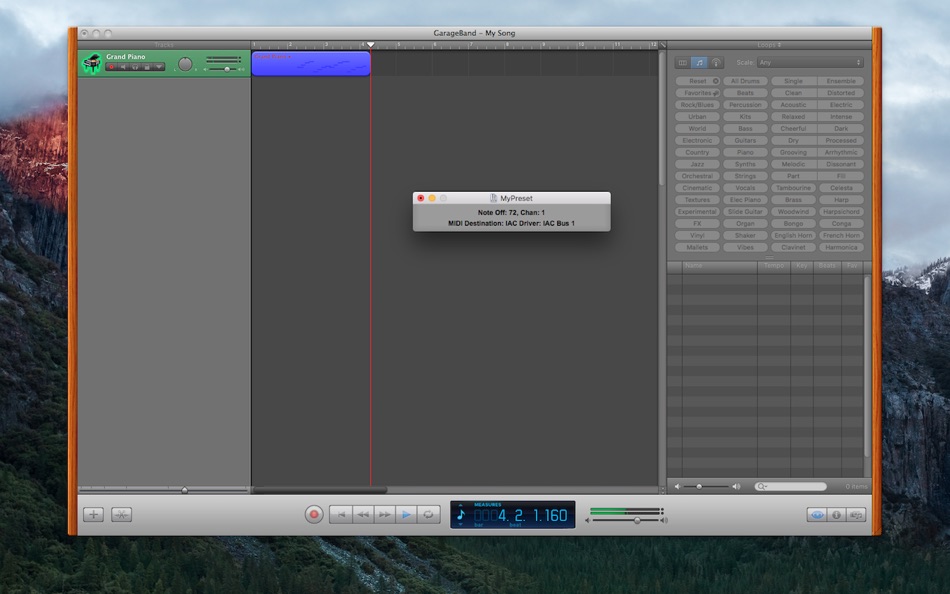
Task: Lock the Grand Piano track
Action: point(147,67)
